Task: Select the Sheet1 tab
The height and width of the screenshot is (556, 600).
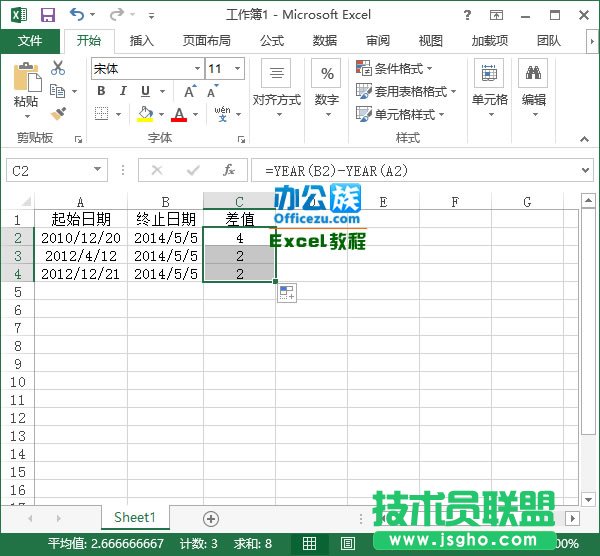Action: click(135, 517)
